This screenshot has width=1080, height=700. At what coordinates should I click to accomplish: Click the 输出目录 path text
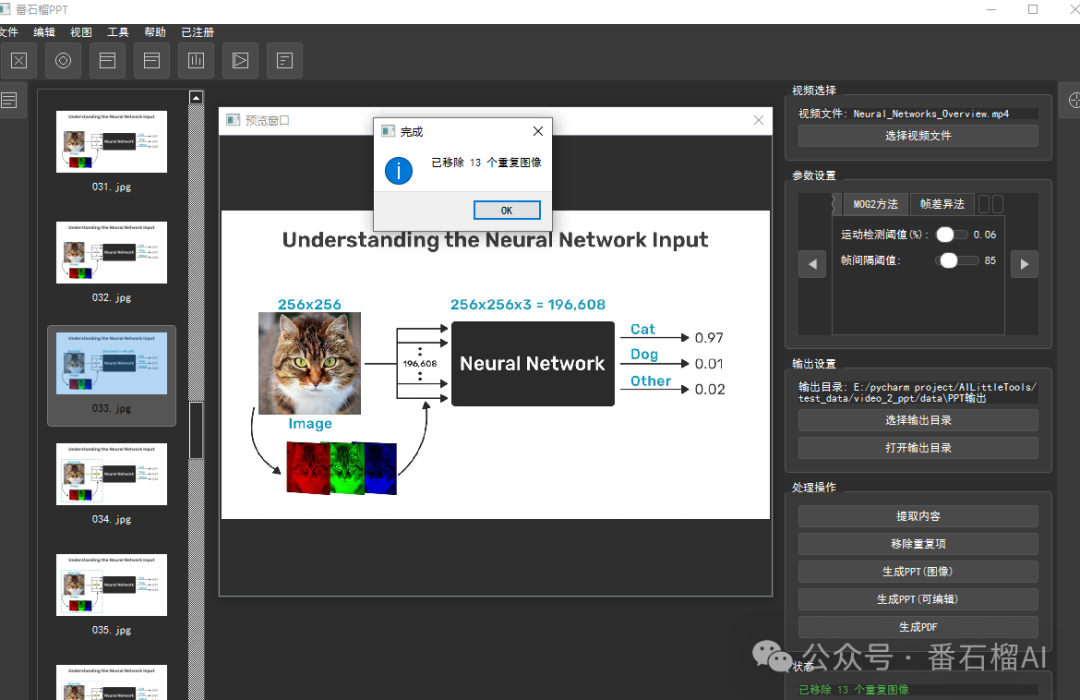click(x=917, y=393)
